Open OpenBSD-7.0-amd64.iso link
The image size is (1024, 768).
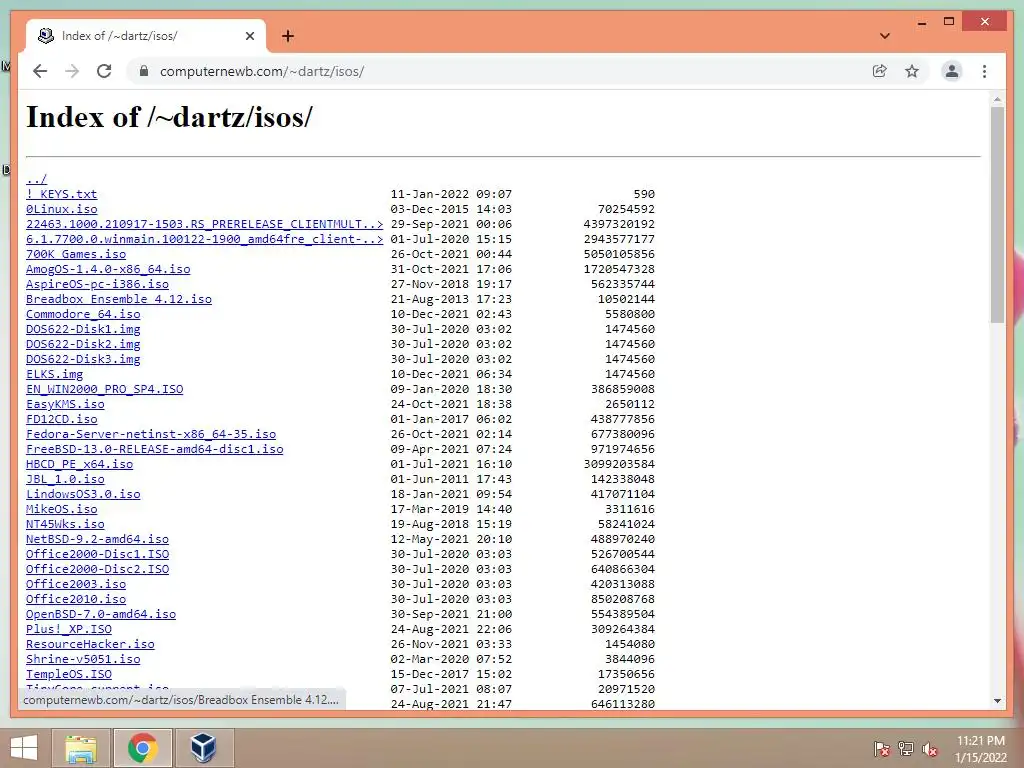pyautogui.click(x=101, y=615)
